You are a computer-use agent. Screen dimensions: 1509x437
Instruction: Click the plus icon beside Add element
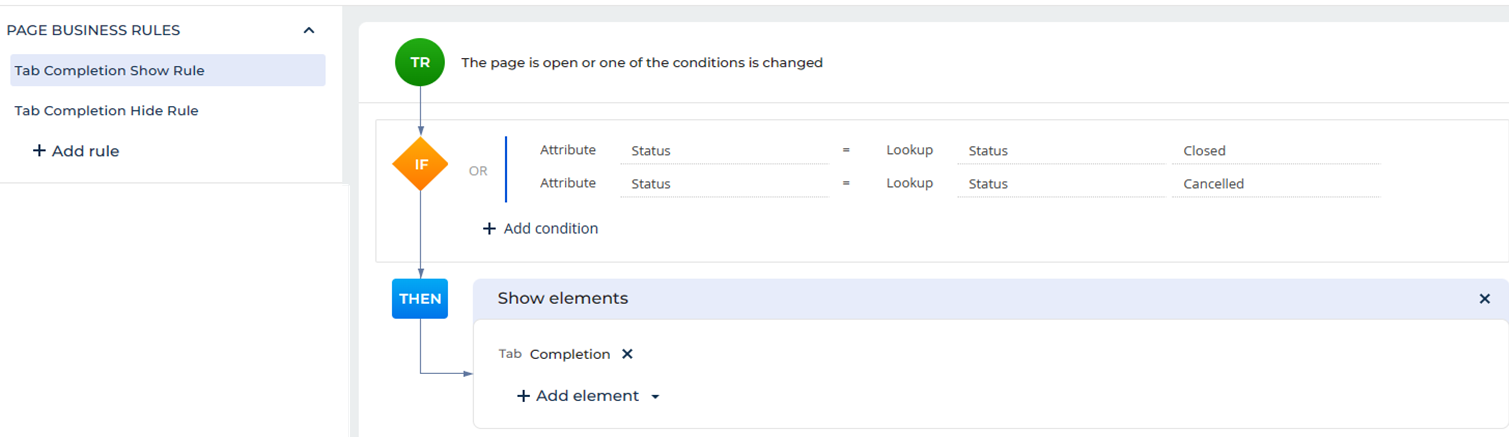523,396
